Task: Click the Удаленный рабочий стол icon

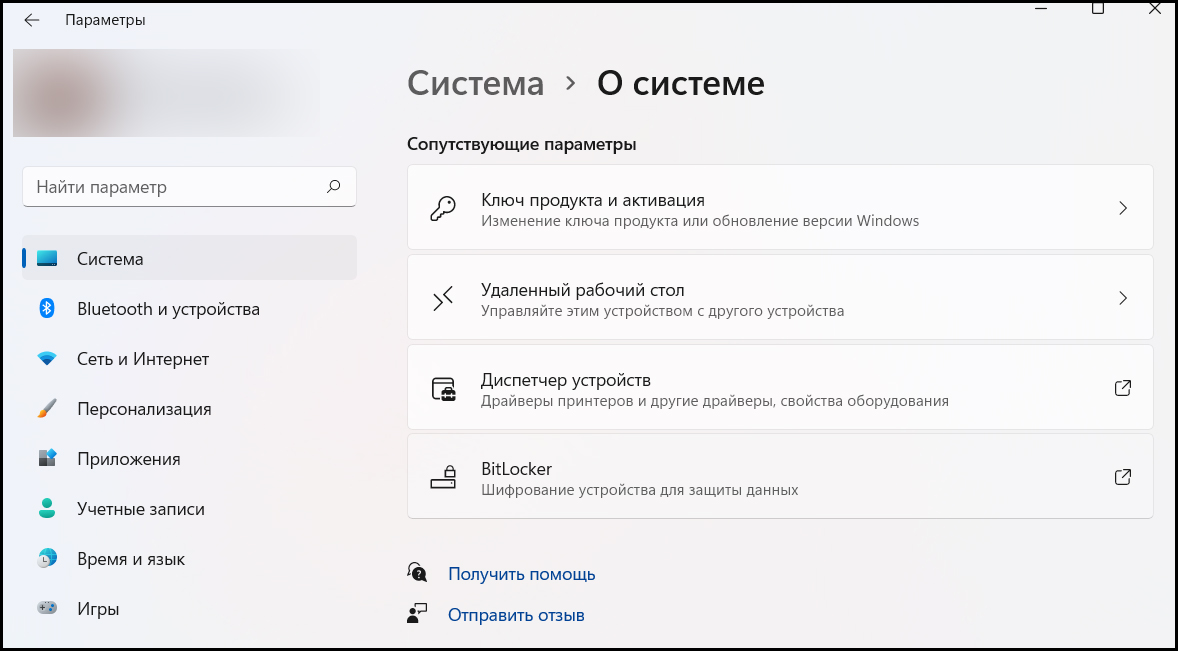Action: click(443, 298)
